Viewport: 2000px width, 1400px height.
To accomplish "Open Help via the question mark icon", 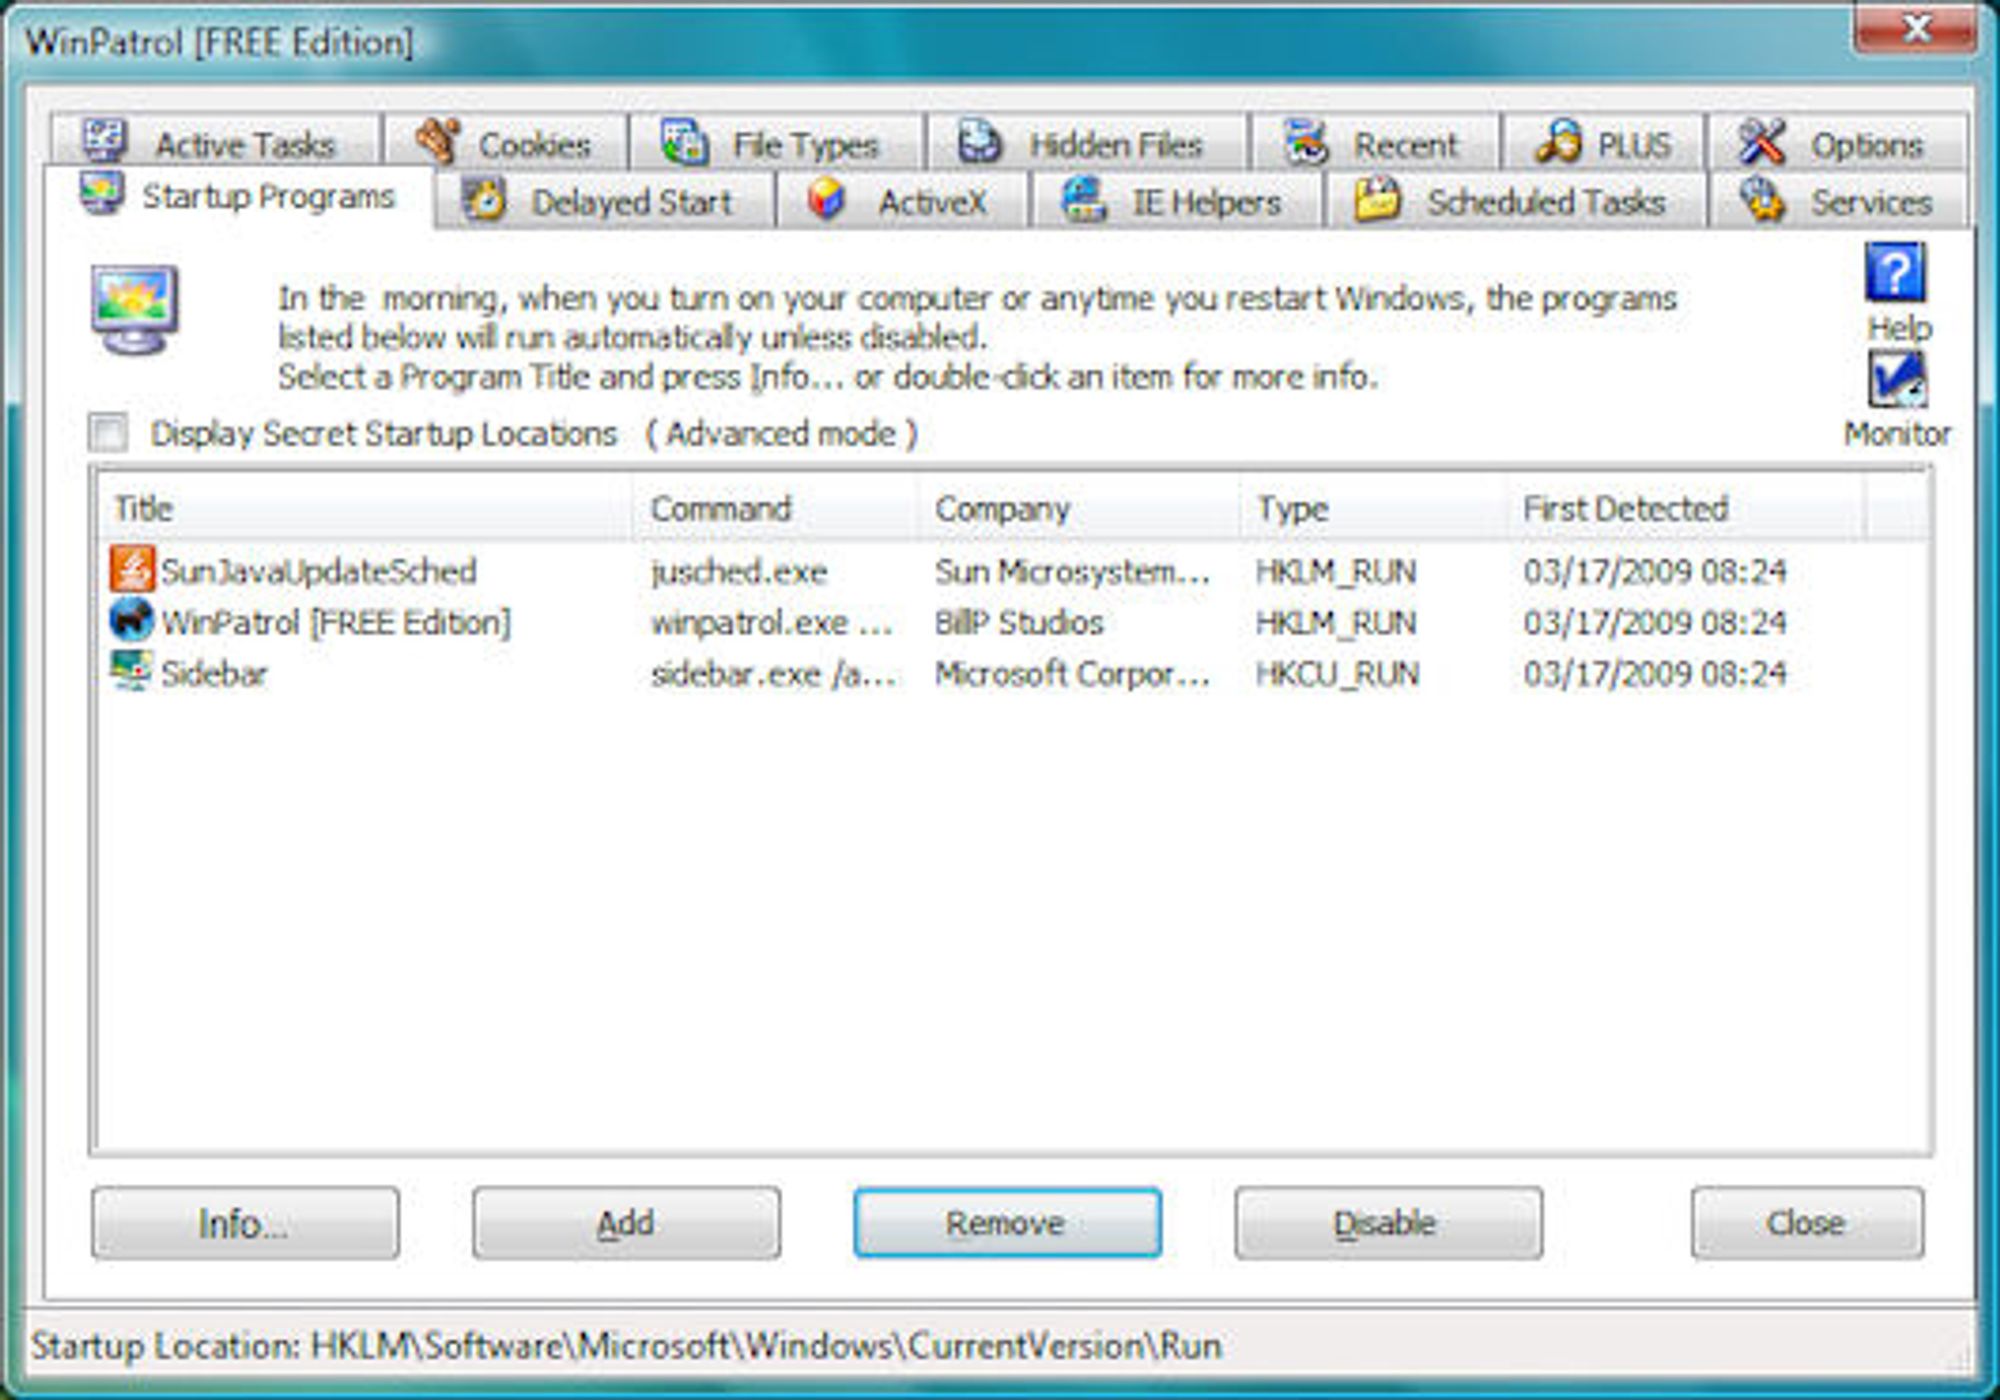I will tap(1895, 272).
